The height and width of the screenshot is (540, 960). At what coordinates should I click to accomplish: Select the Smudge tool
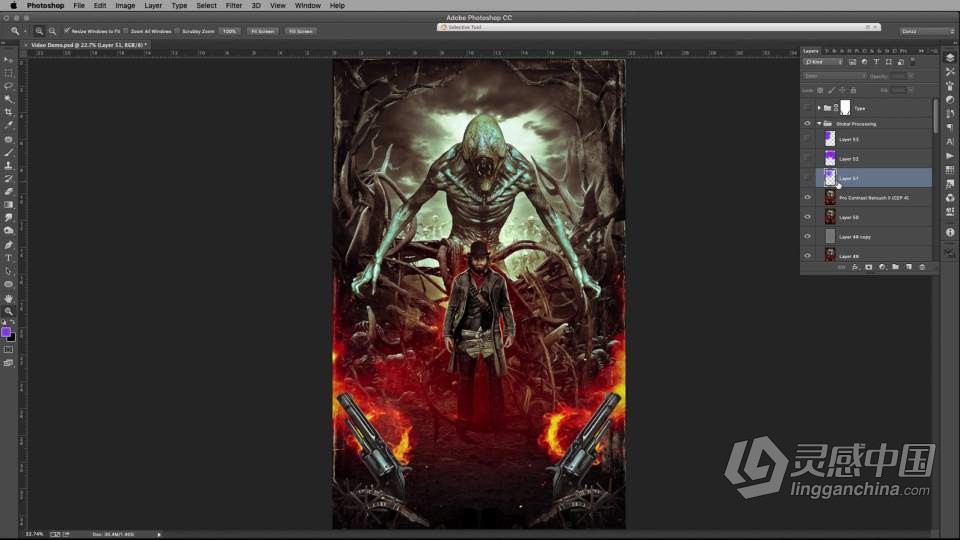pos(9,218)
